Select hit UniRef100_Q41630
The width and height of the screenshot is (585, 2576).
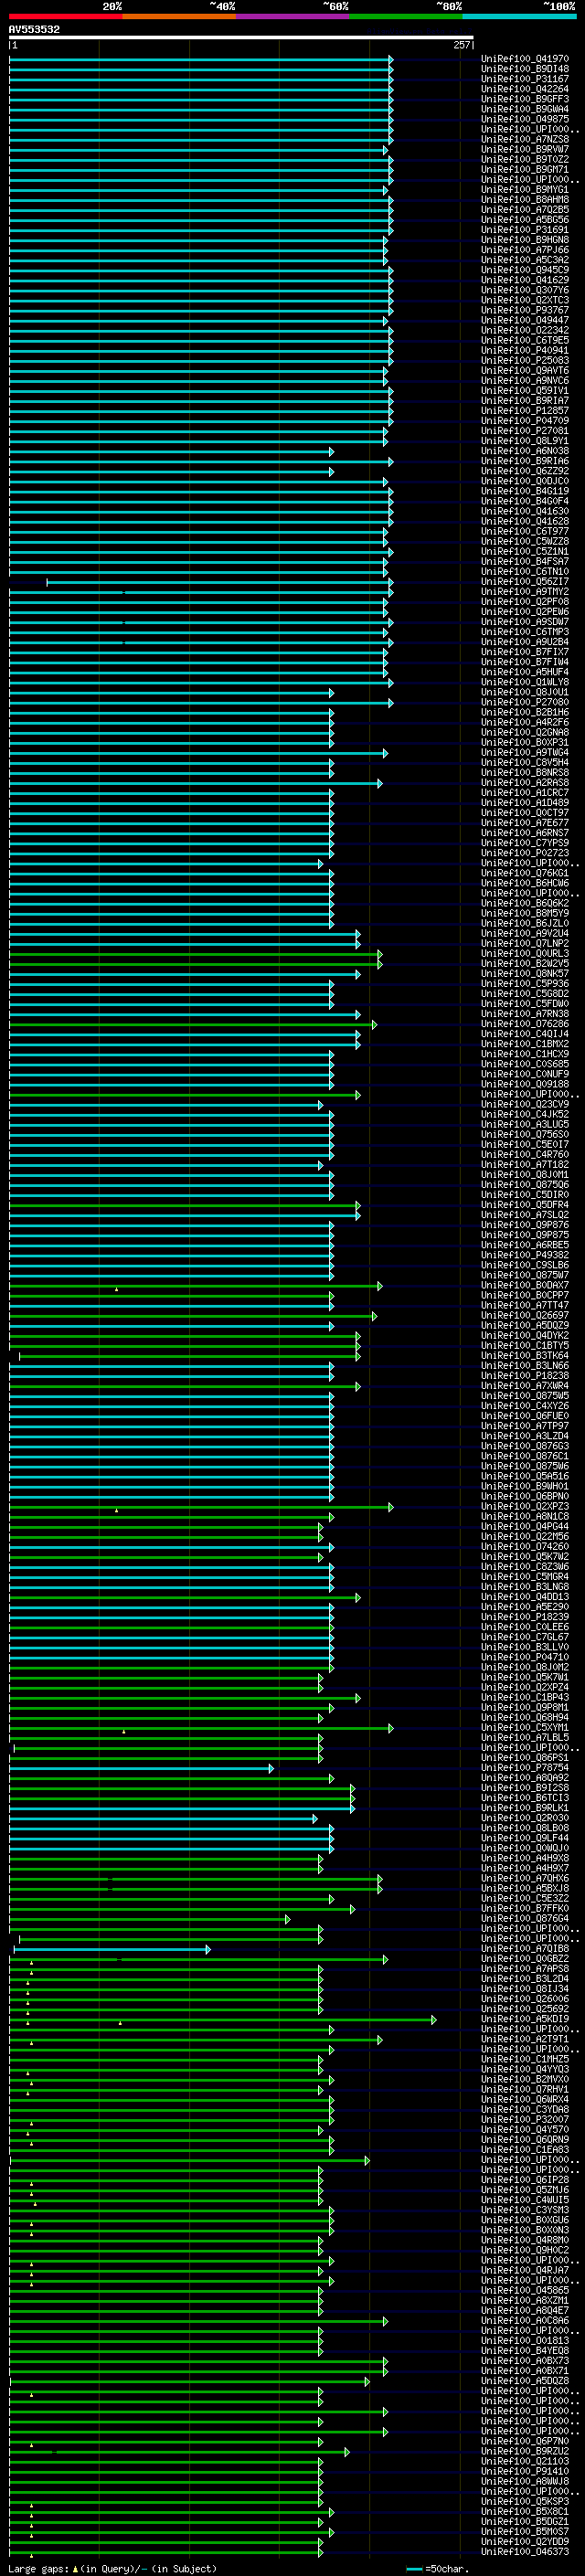[525, 511]
